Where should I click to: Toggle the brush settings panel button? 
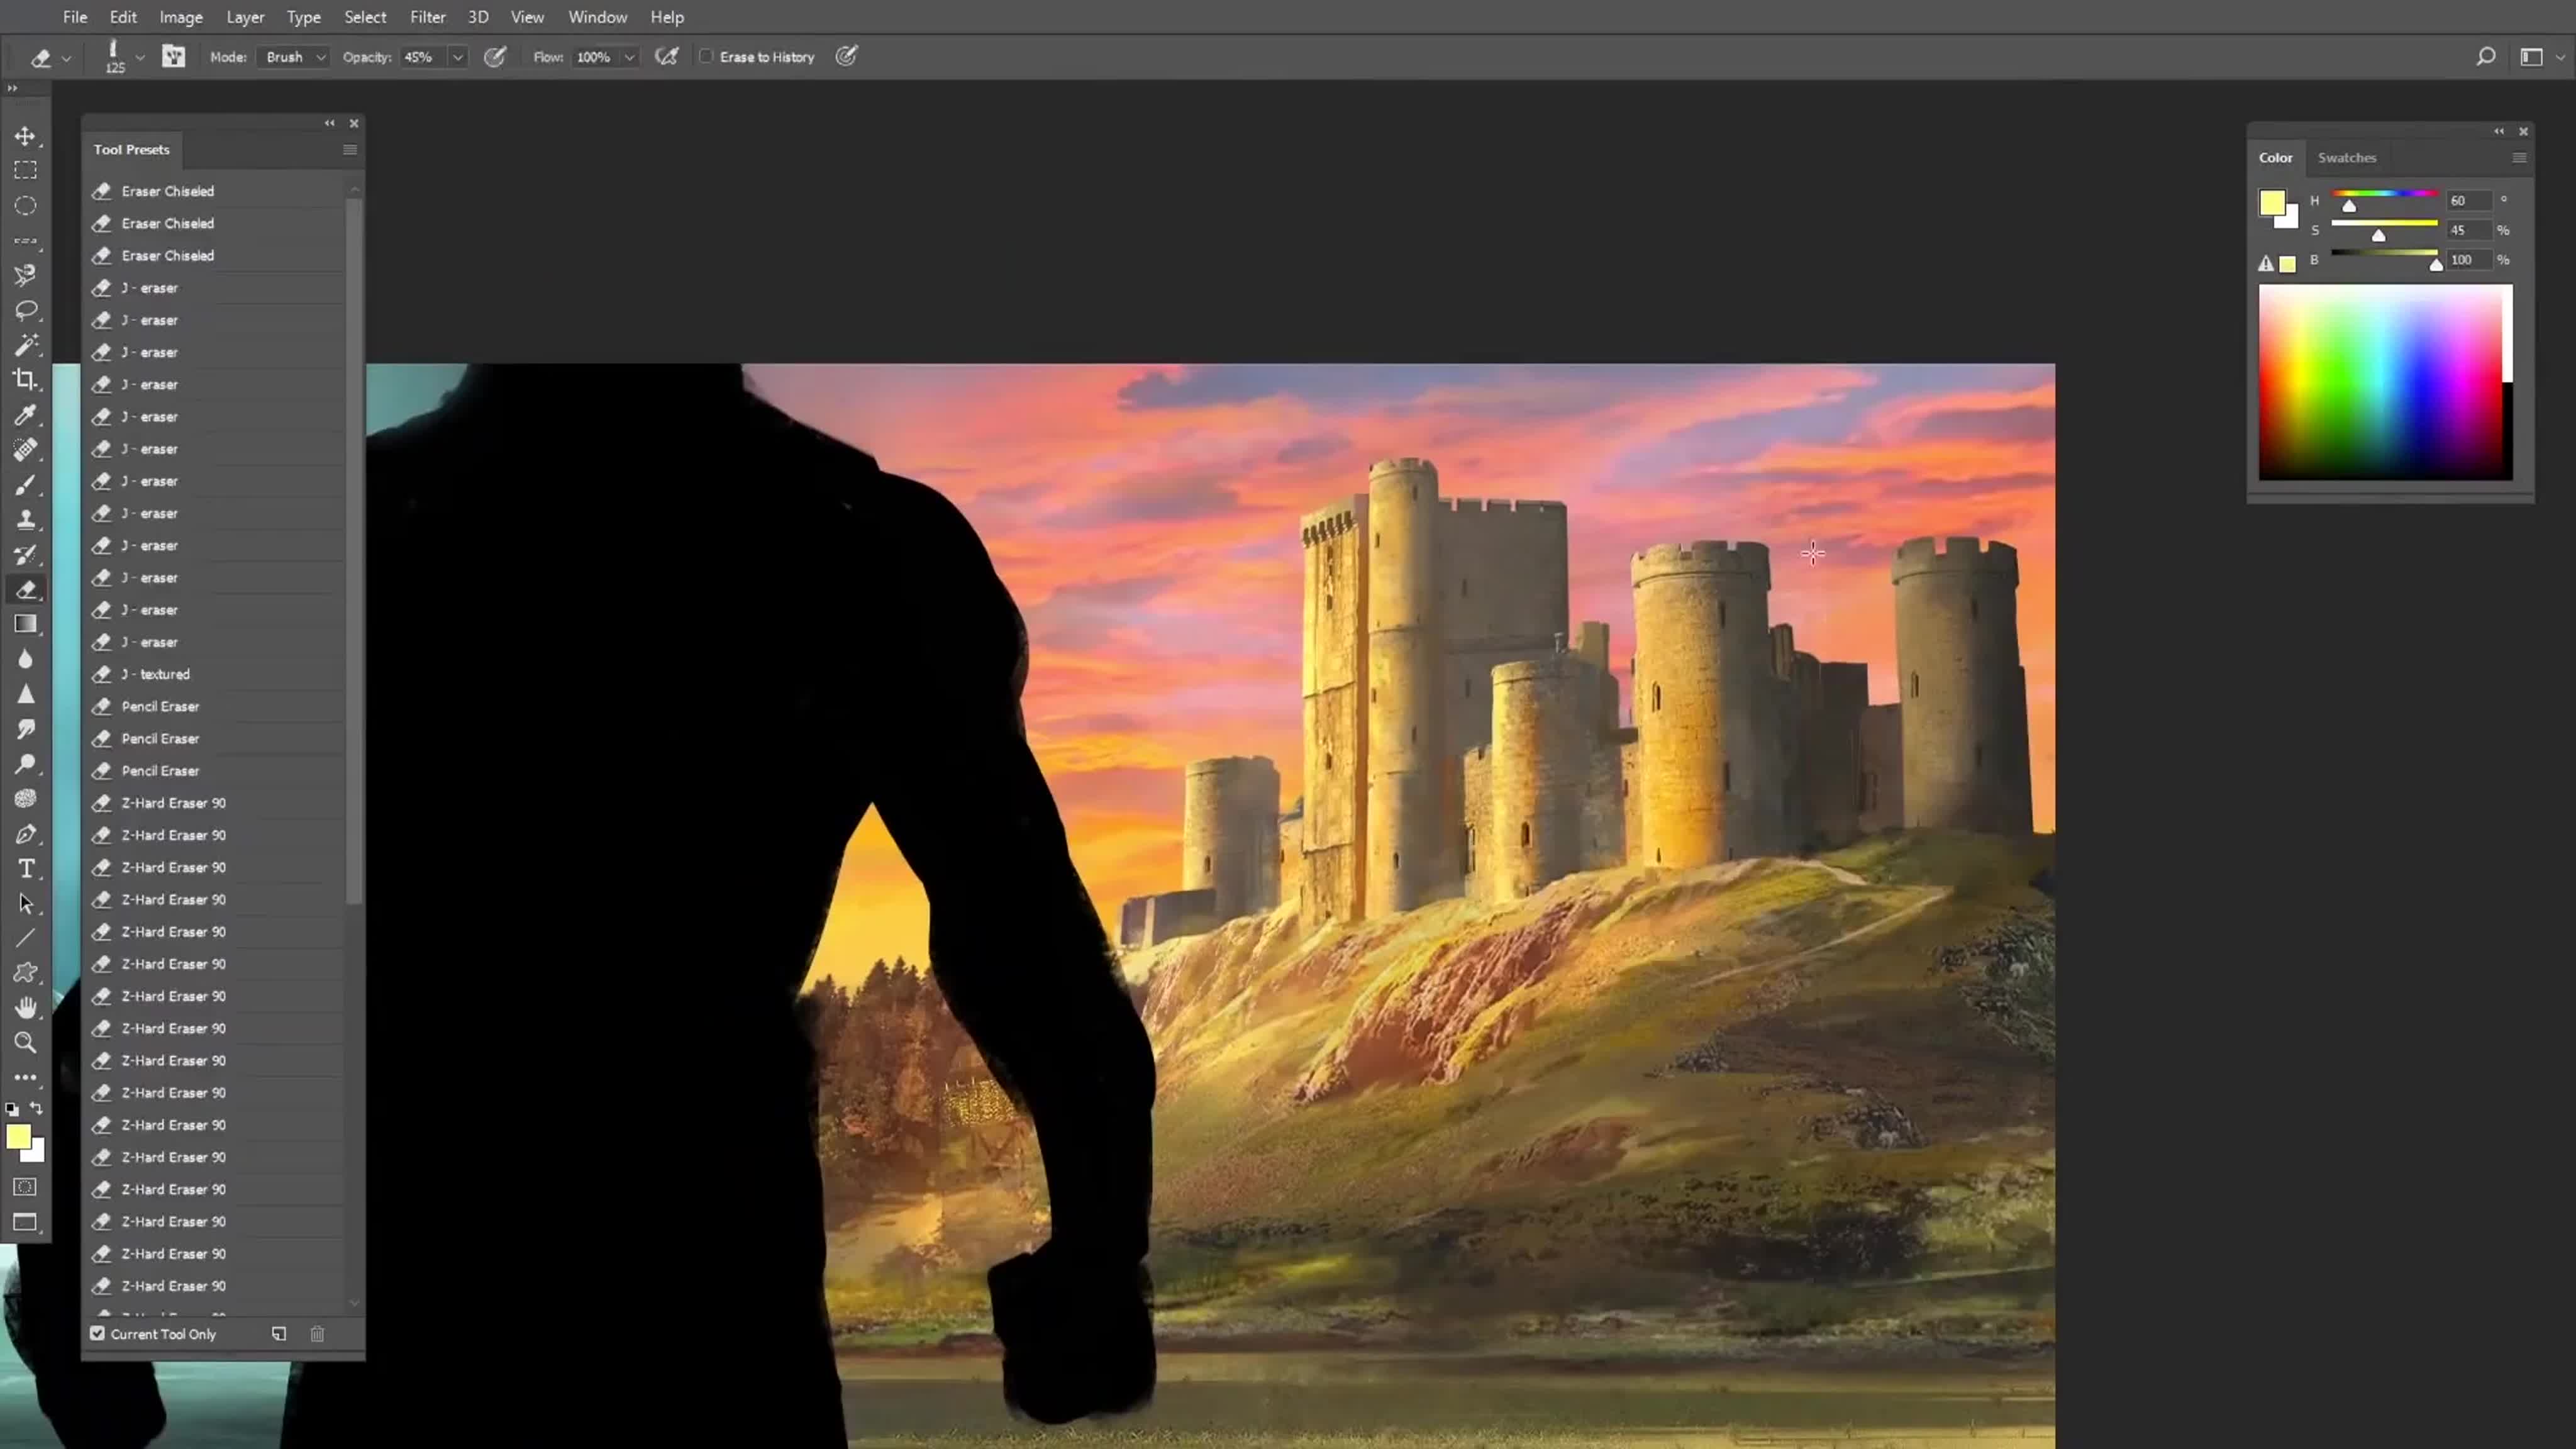pyautogui.click(x=174, y=57)
